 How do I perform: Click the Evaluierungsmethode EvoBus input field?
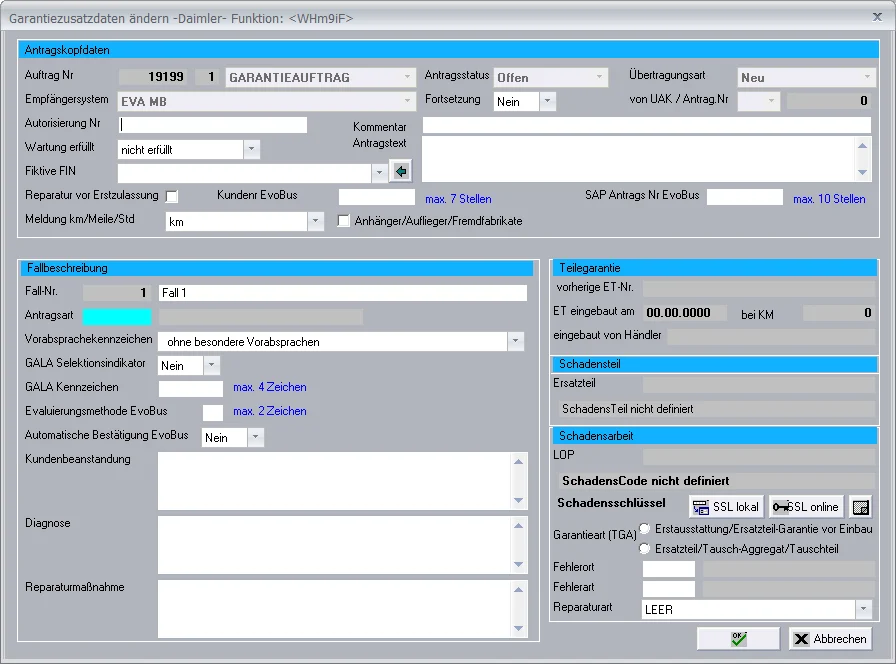pos(213,413)
